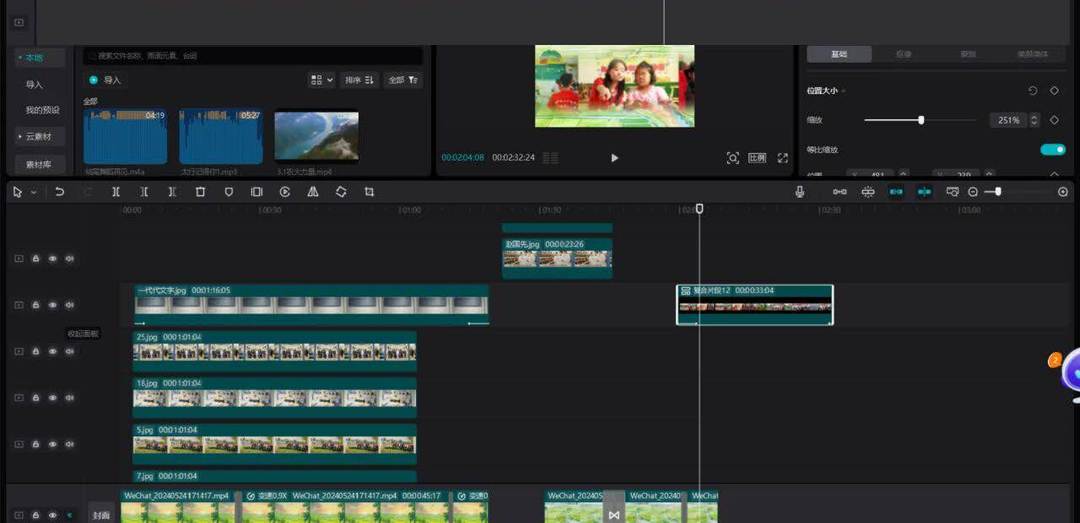Click the 导入 import button

105,80
